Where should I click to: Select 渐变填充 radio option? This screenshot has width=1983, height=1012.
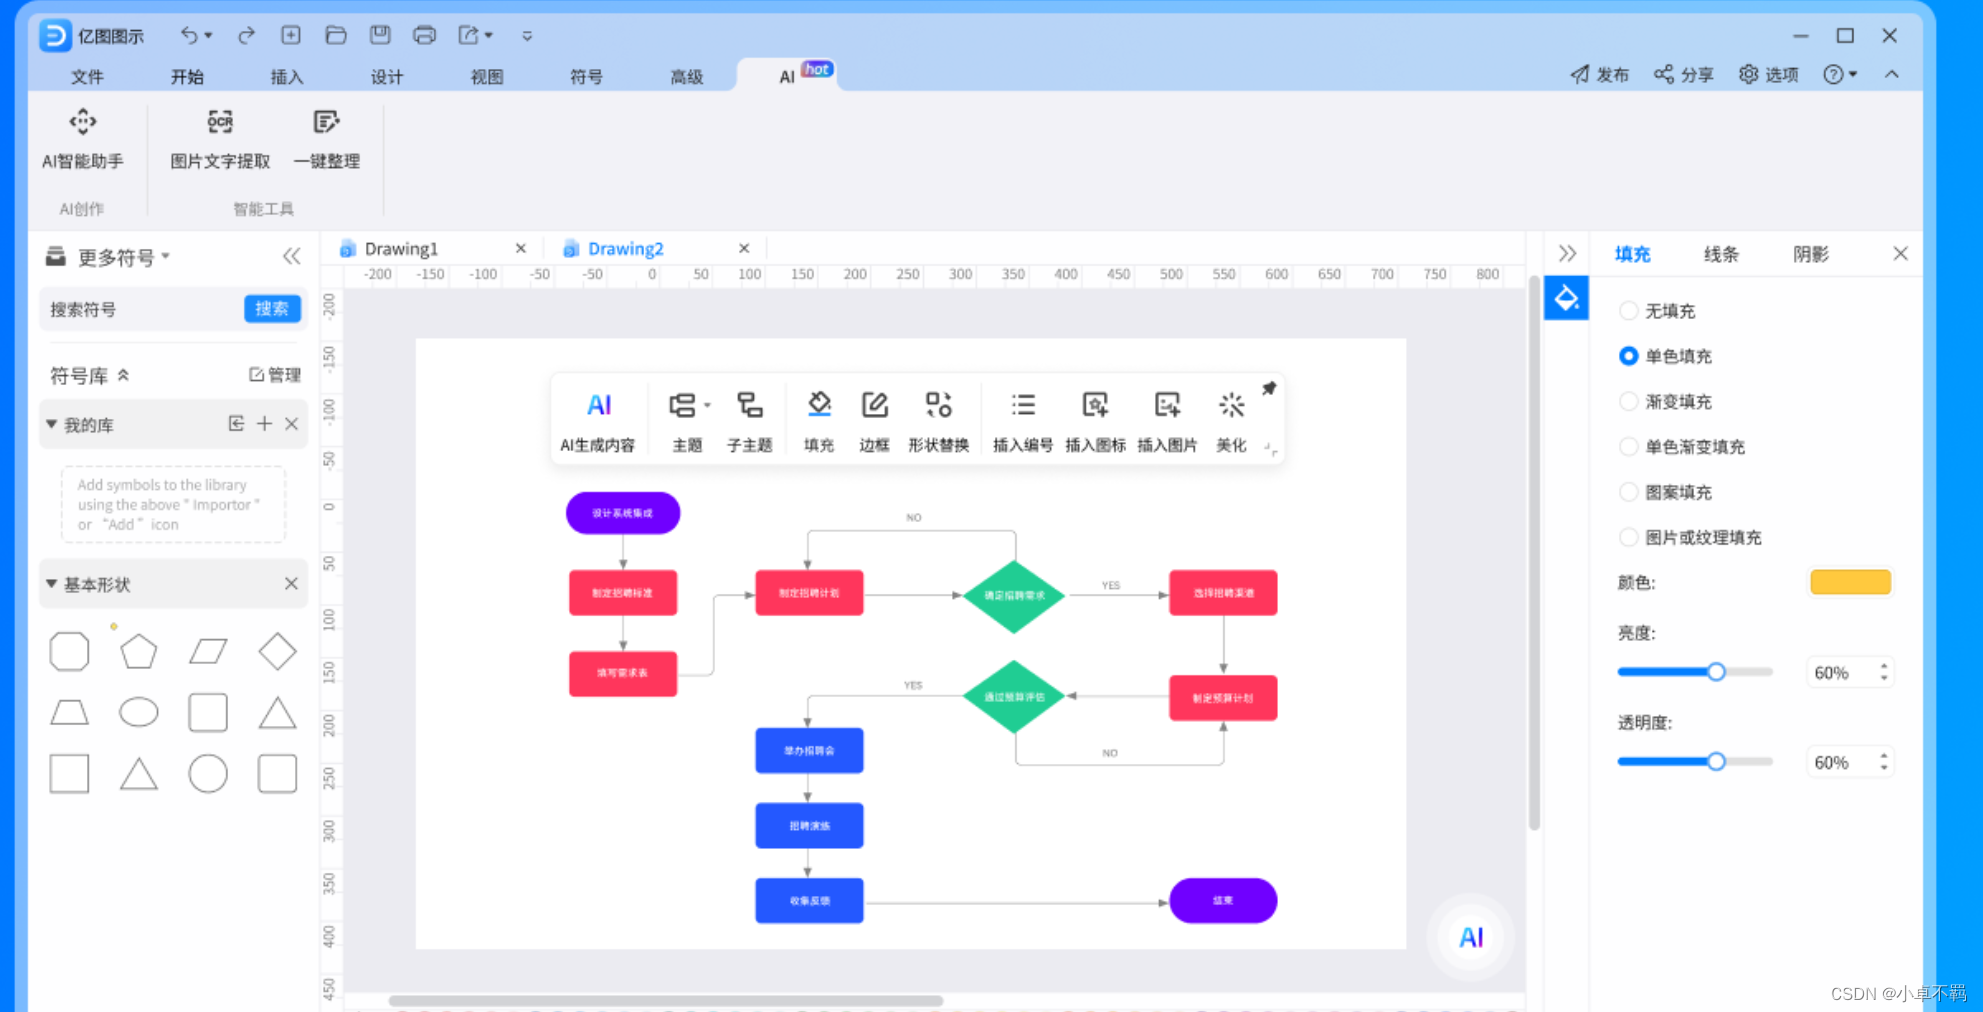tap(1628, 401)
